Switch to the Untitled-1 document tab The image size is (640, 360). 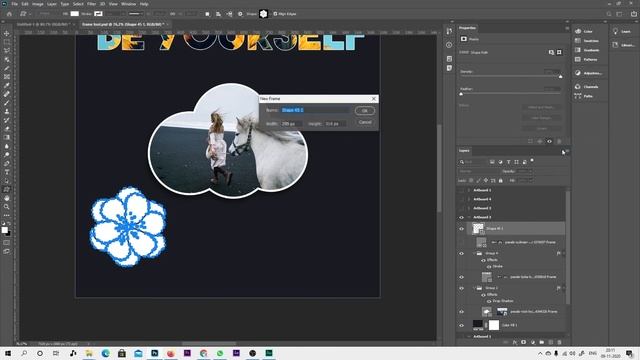click(x=43, y=24)
